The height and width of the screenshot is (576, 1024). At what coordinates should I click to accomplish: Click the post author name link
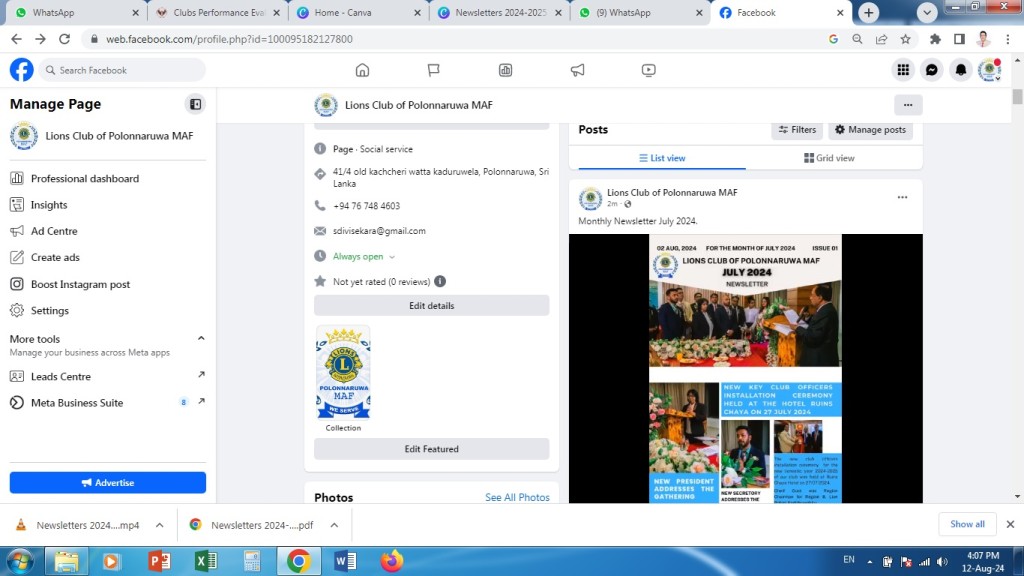[x=672, y=193]
